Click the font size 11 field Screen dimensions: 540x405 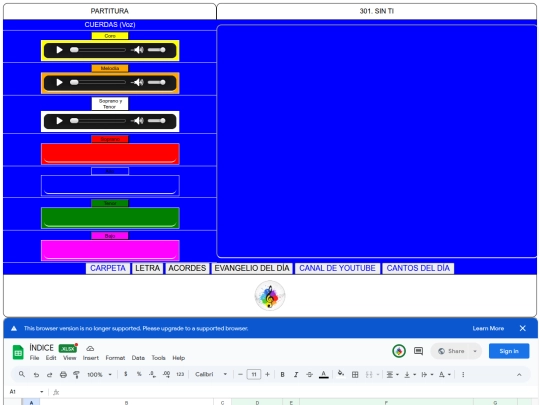(254, 374)
